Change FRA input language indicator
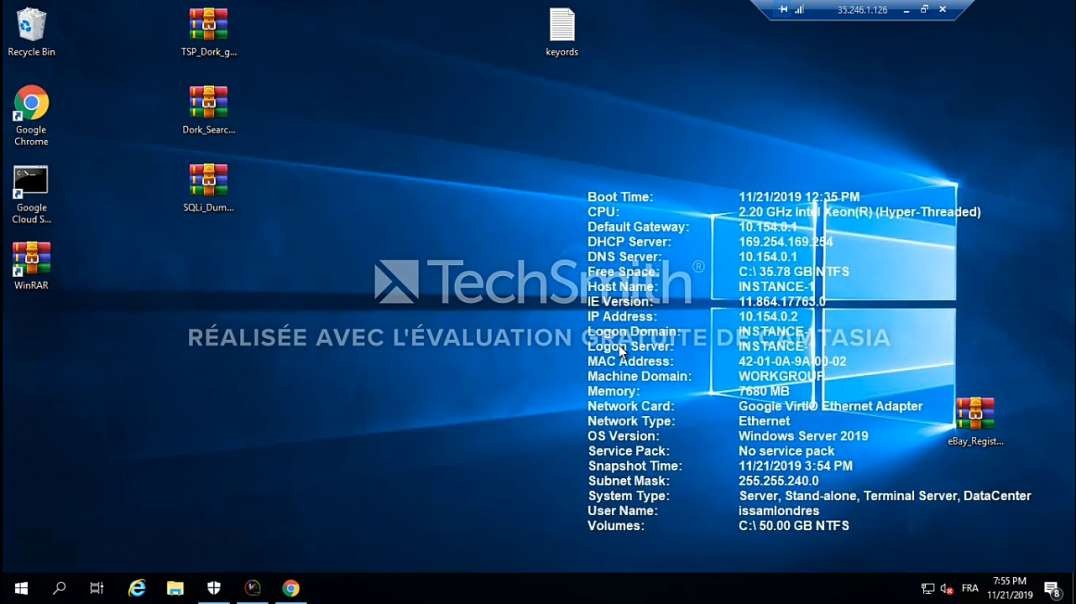Image resolution: width=1076 pixels, height=604 pixels. [970, 588]
